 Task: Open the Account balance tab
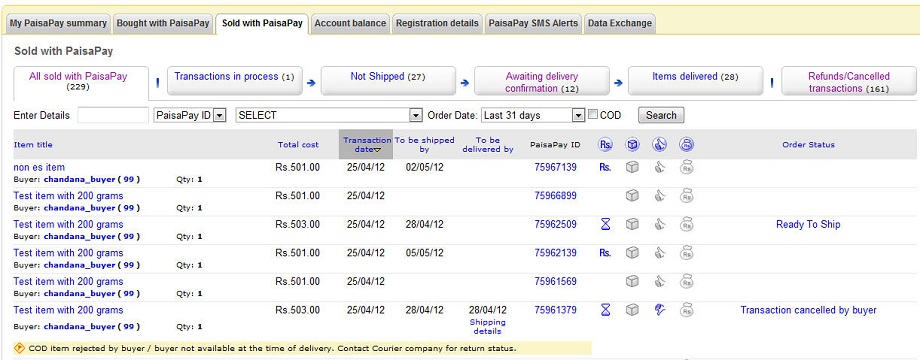350,23
